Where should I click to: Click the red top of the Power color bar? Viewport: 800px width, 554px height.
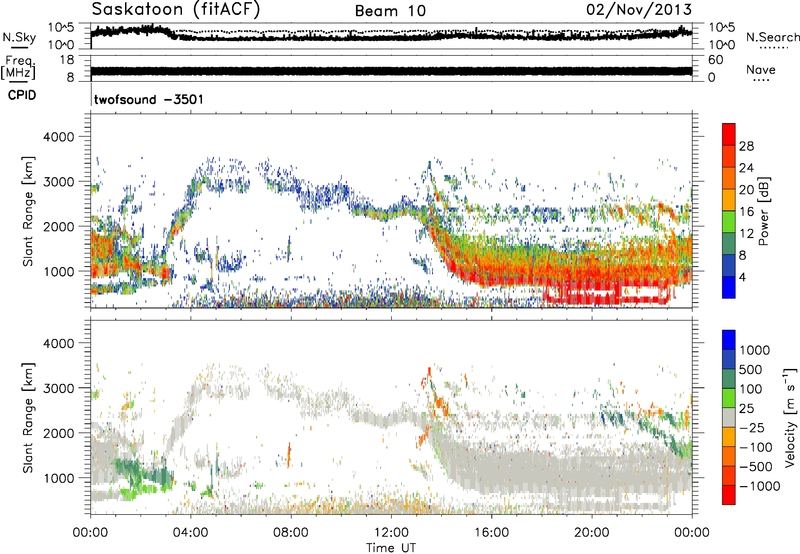coord(729,134)
